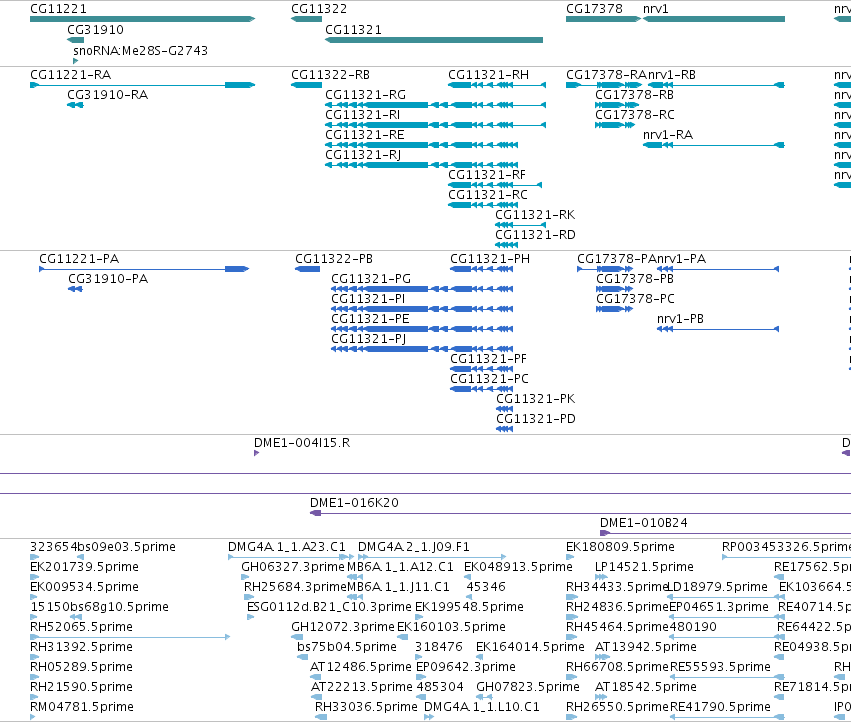Select the CG11221 gene bar

[142, 19]
